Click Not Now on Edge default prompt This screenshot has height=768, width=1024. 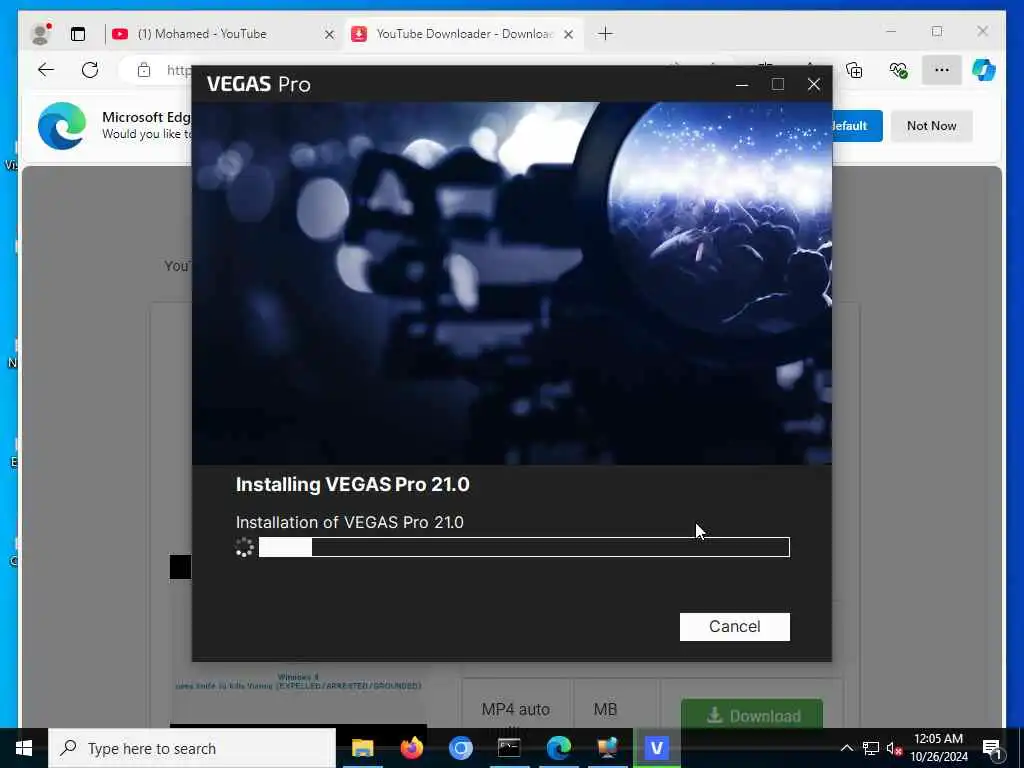click(x=931, y=125)
